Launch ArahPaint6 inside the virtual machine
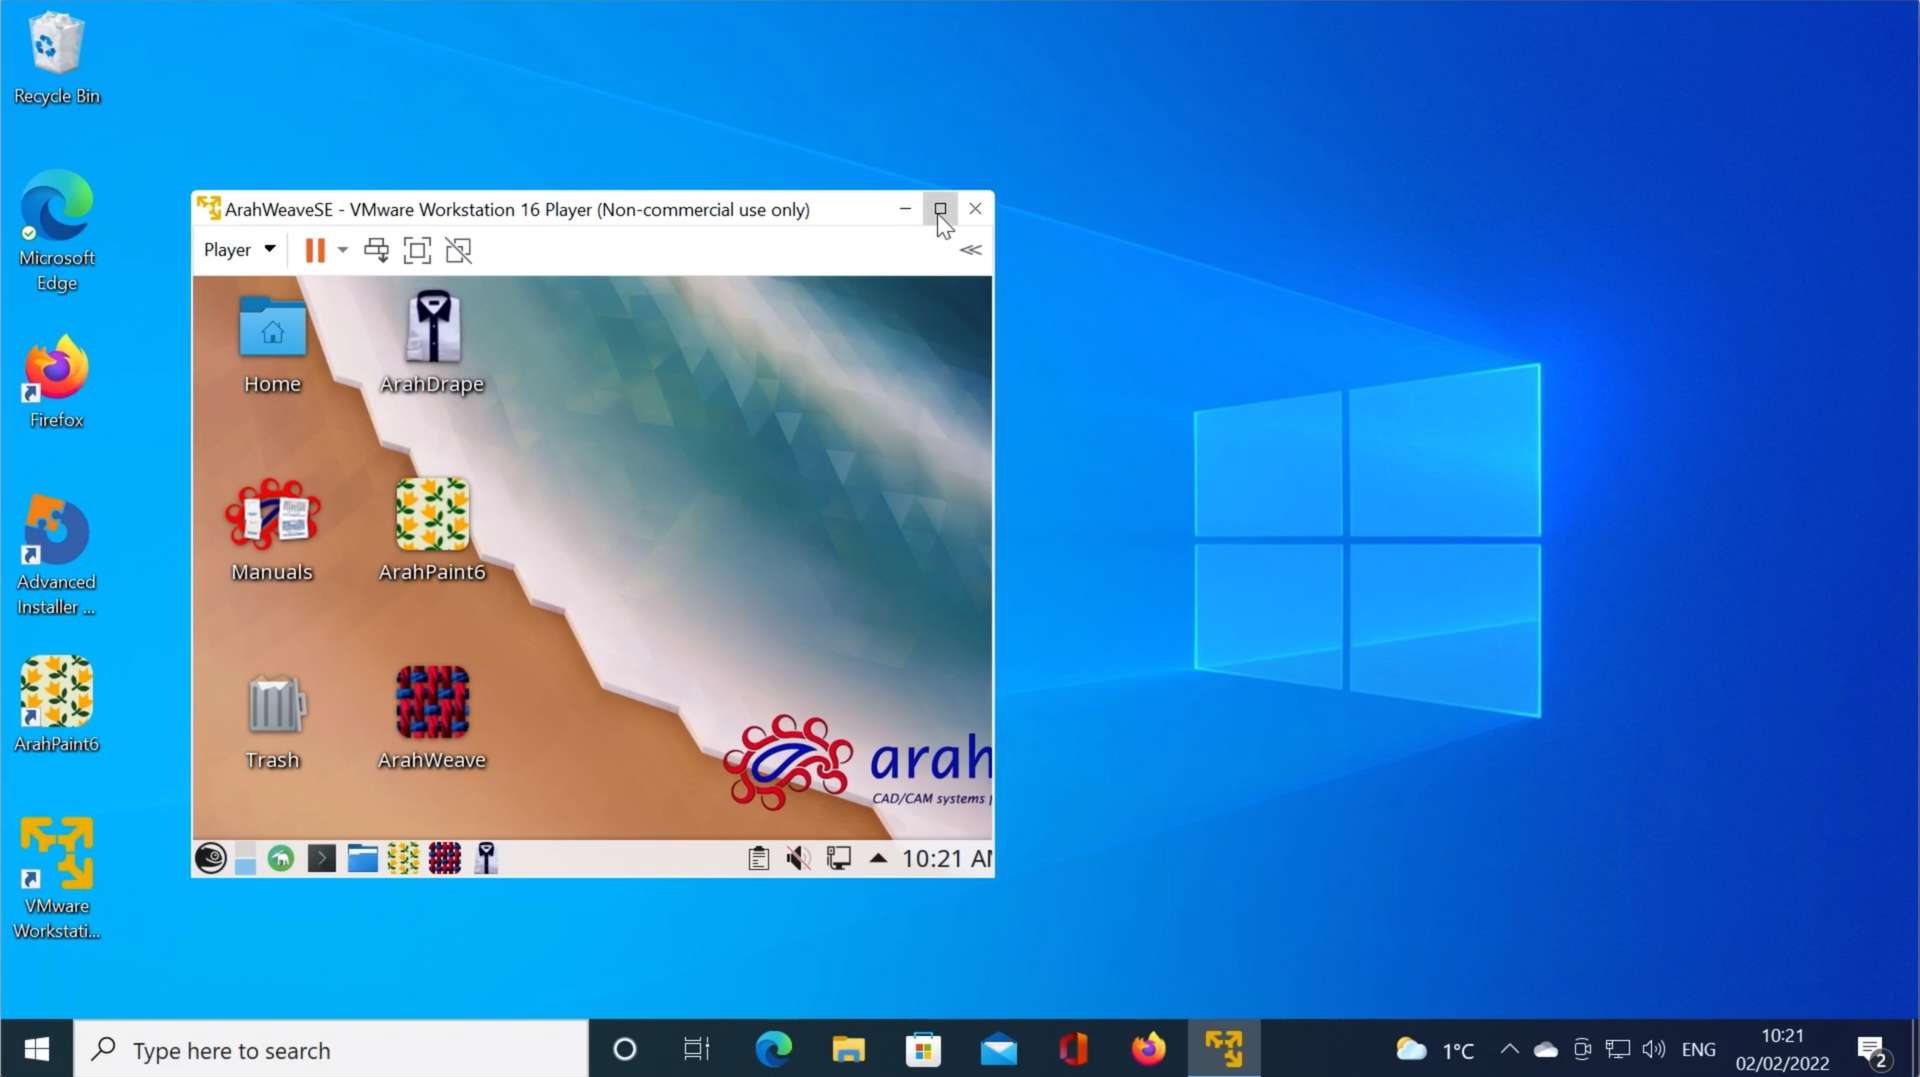This screenshot has height=1077, width=1920. [x=432, y=530]
